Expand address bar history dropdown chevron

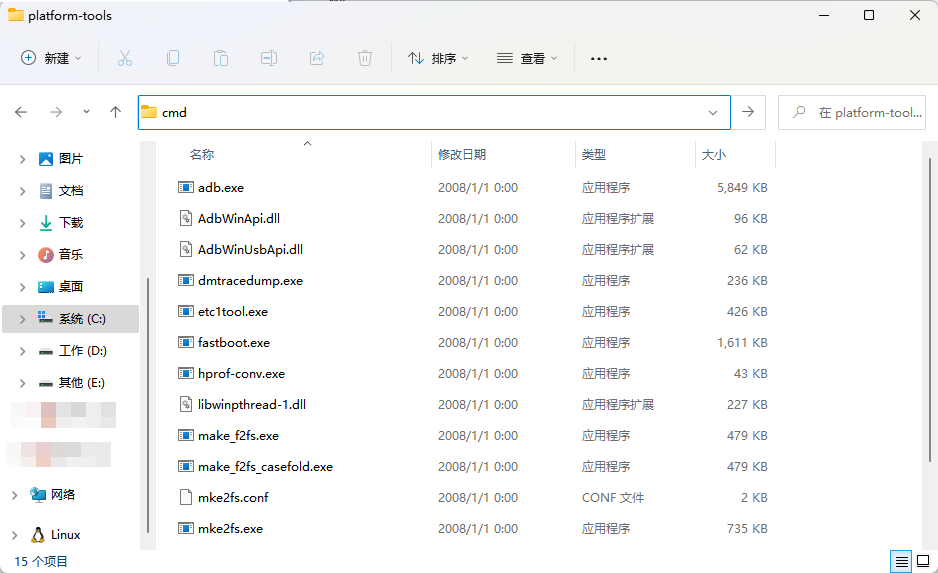713,112
